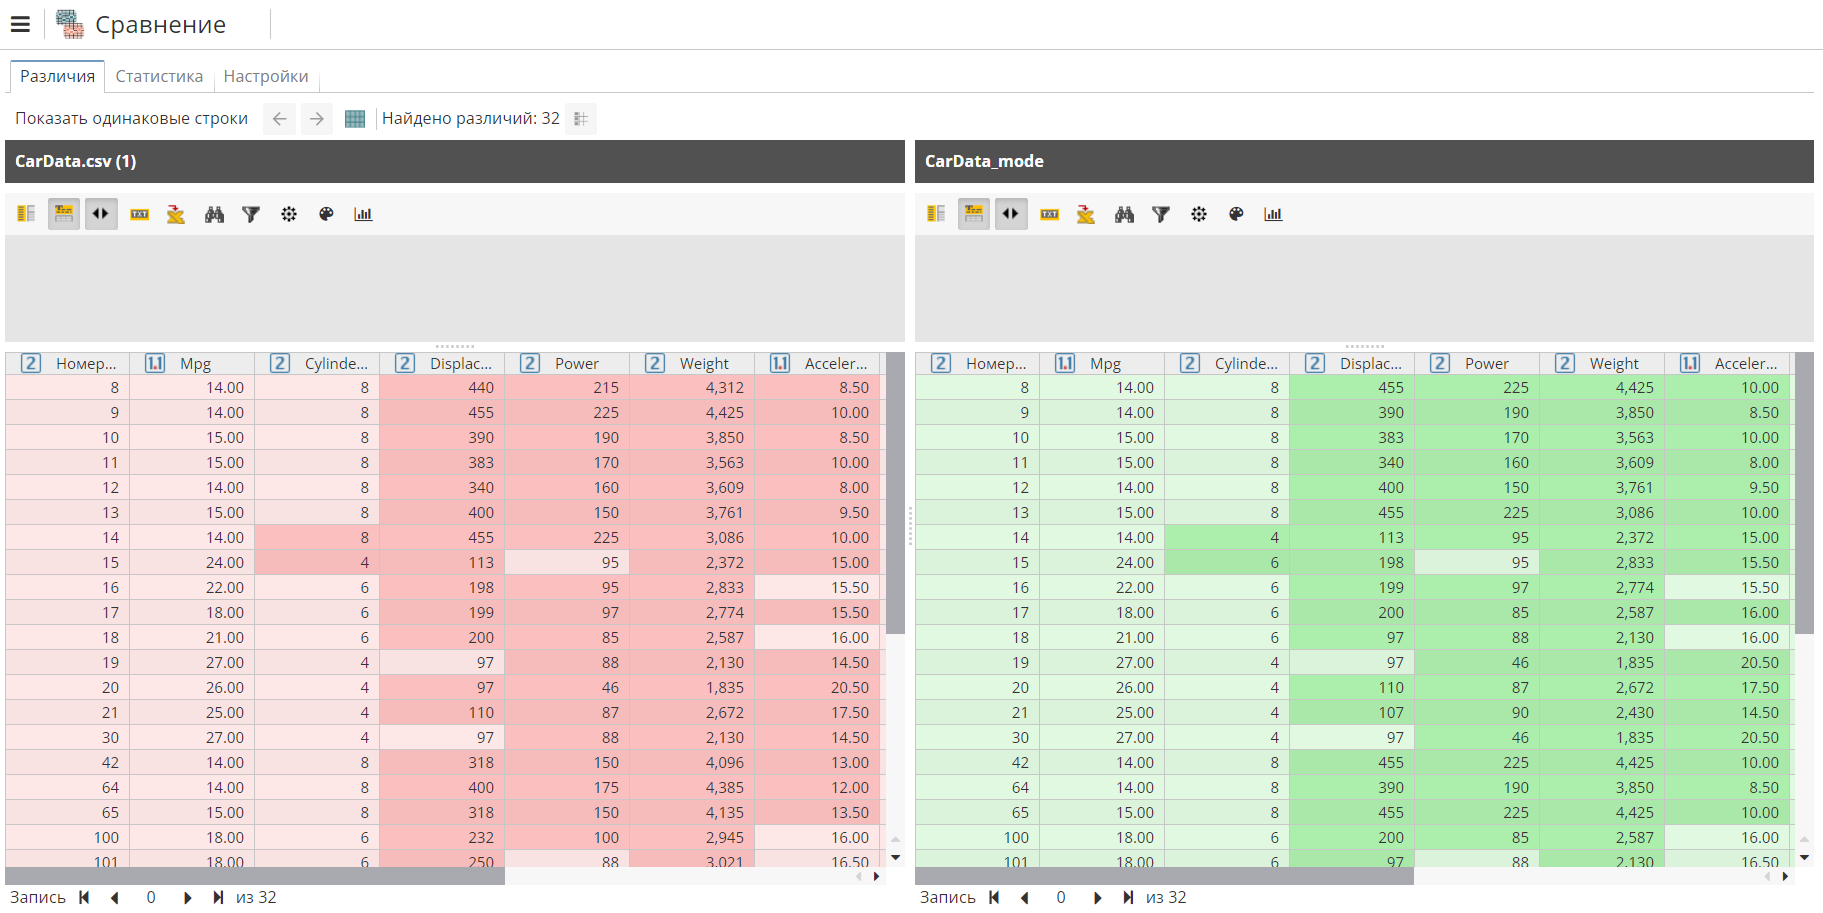Switch to the Статистика tab
1823x913 pixels.
[159, 76]
